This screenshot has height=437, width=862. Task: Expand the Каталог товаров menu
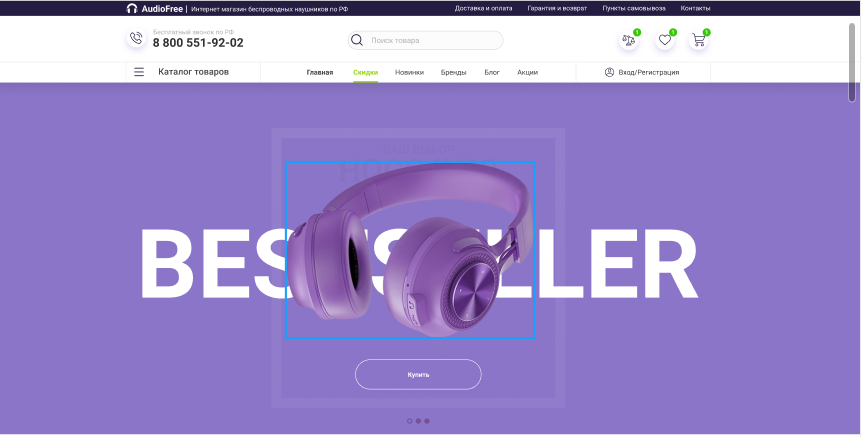(x=194, y=72)
